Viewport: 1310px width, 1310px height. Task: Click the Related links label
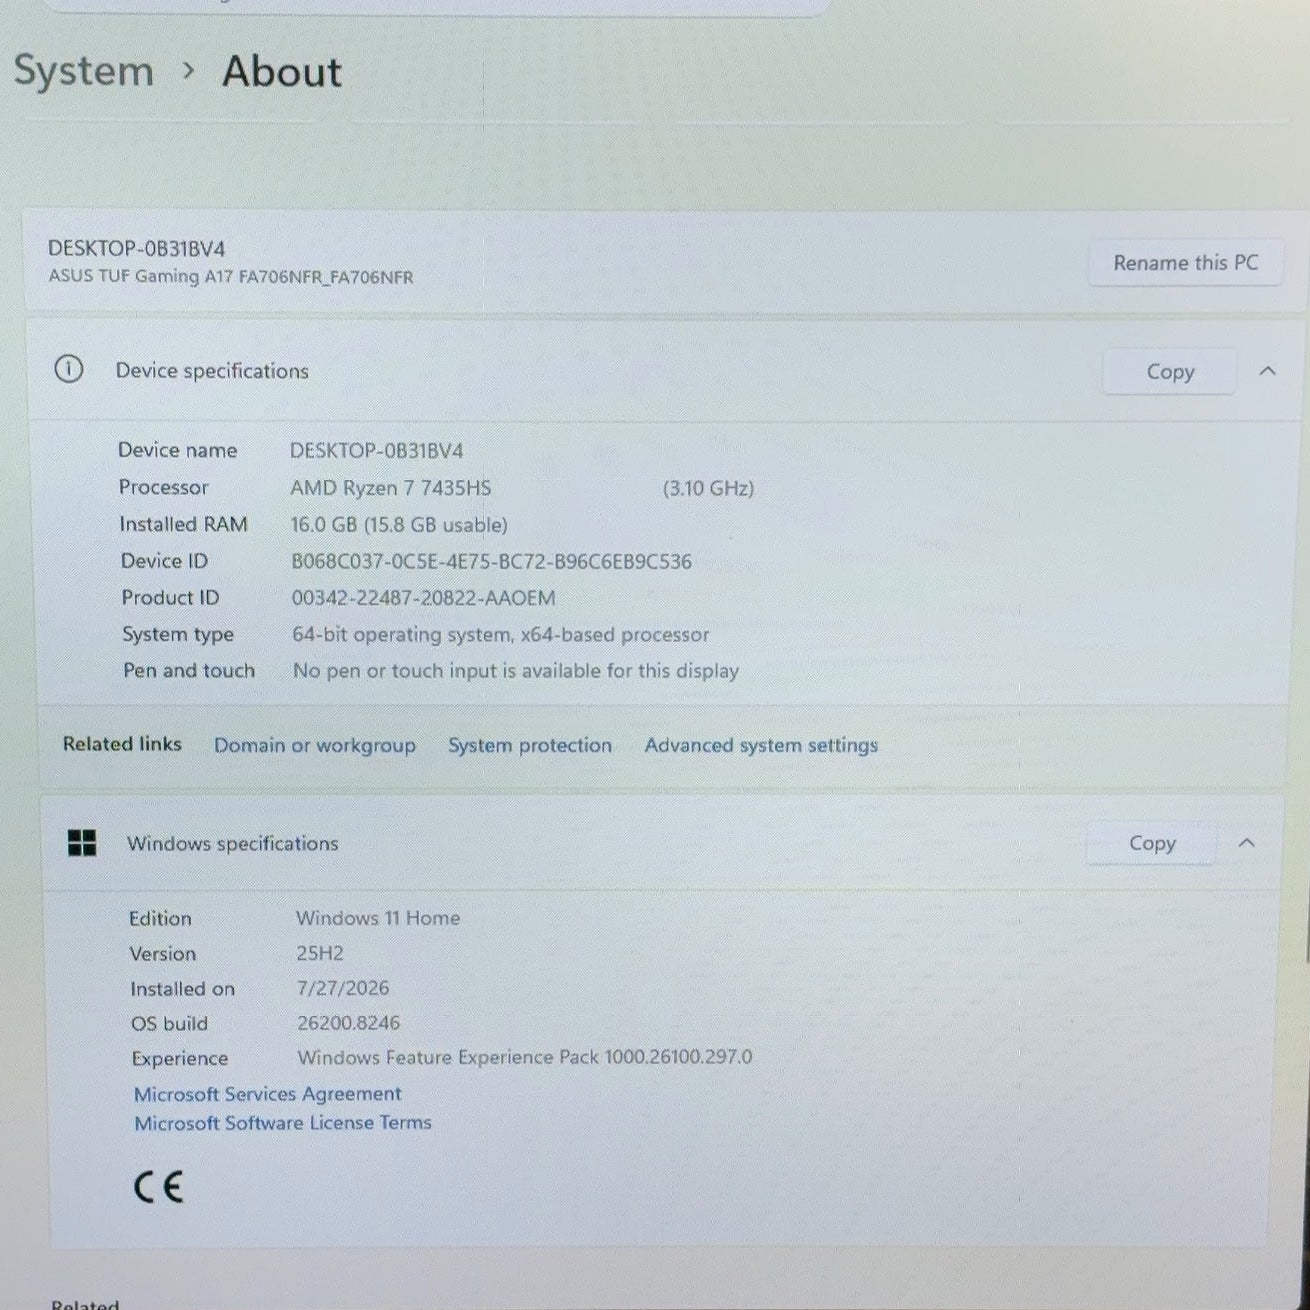click(x=122, y=744)
